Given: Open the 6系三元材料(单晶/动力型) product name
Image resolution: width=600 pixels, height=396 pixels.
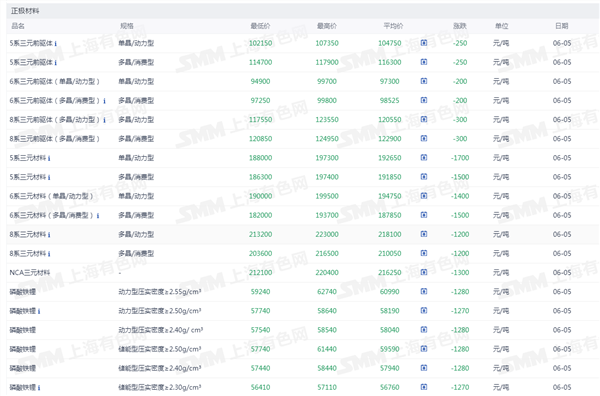Looking at the screenshot, I should click(51, 196).
